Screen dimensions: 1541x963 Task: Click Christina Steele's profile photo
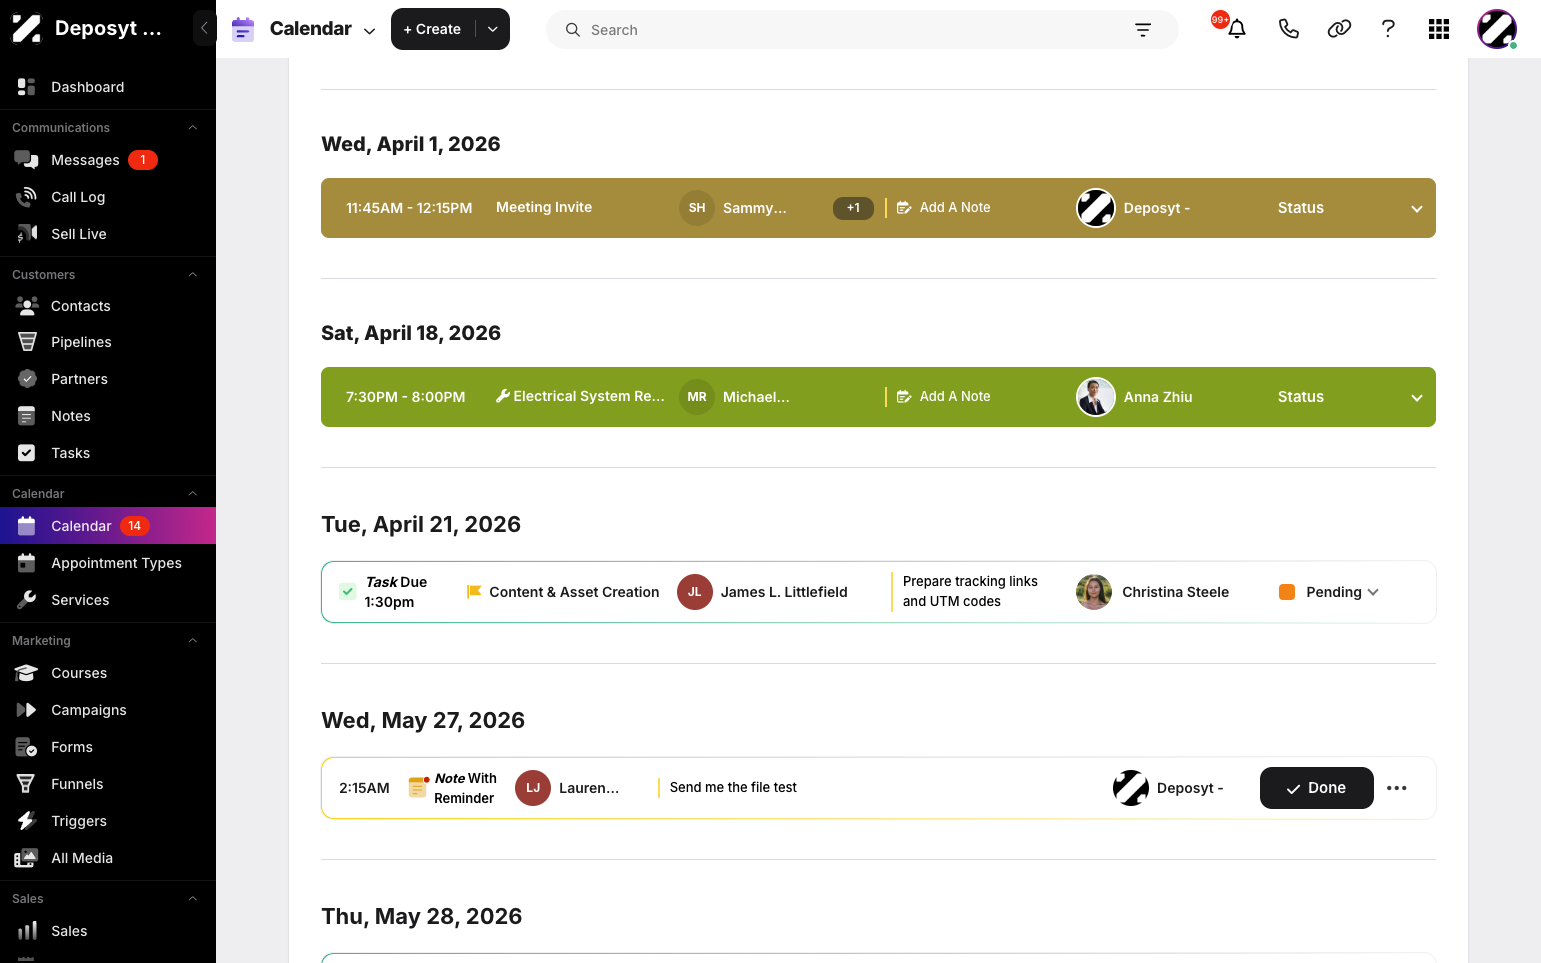(1094, 592)
